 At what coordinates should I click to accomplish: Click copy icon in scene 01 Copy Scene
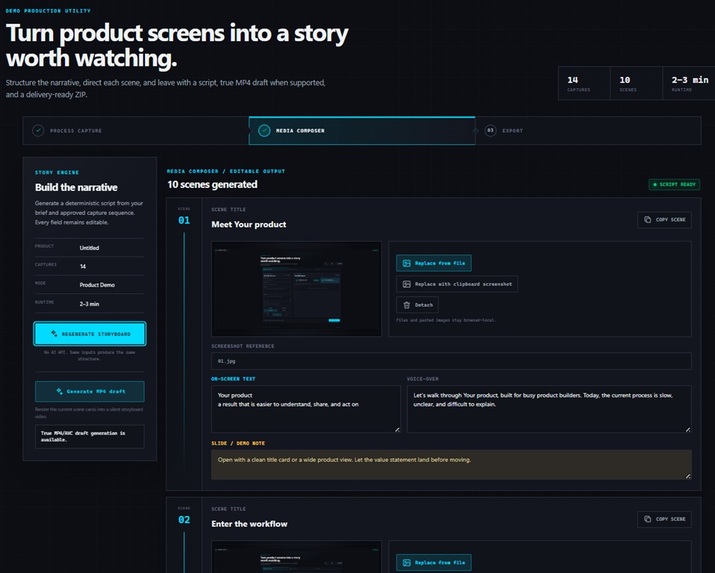[648, 220]
